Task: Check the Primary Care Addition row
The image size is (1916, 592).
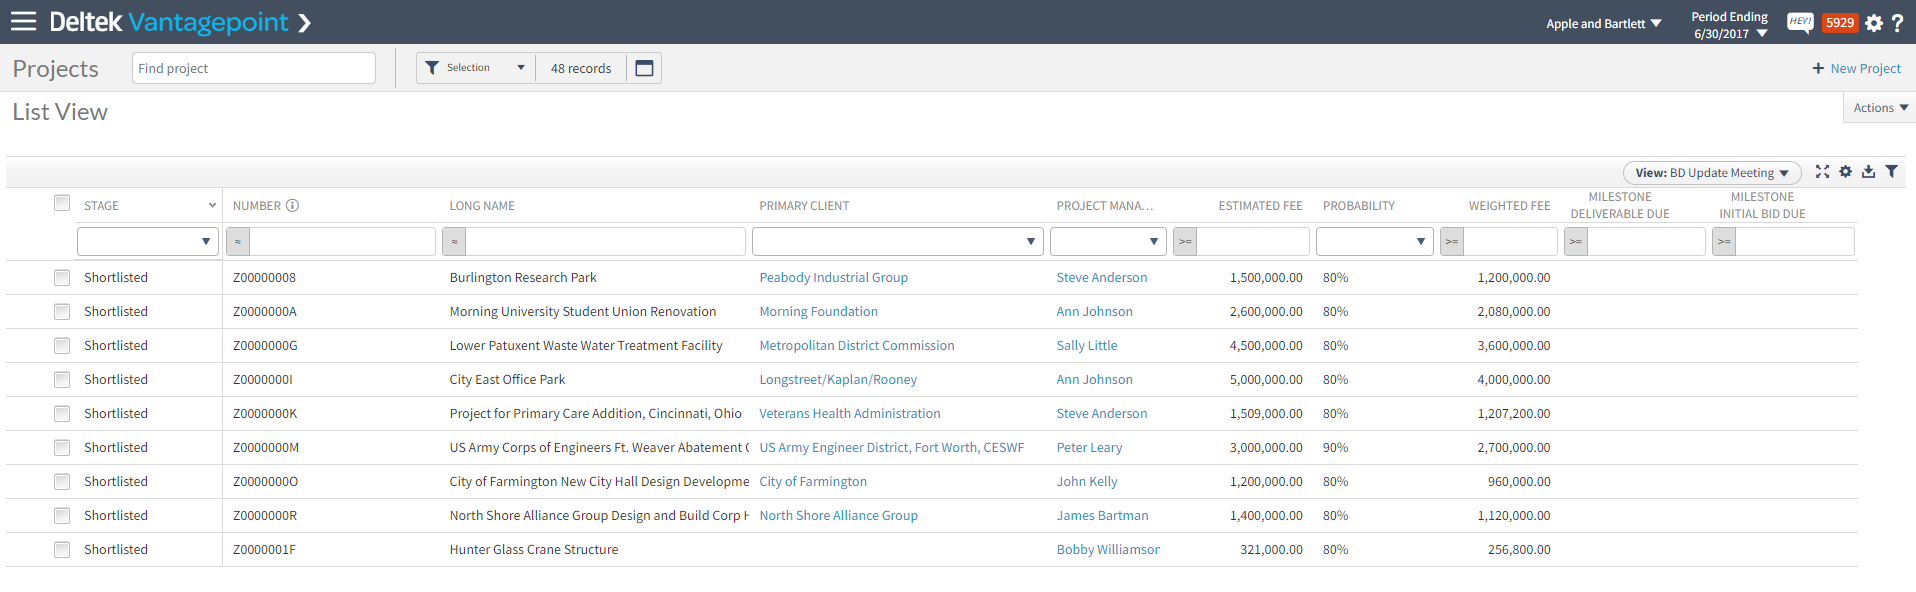Action: 62,413
